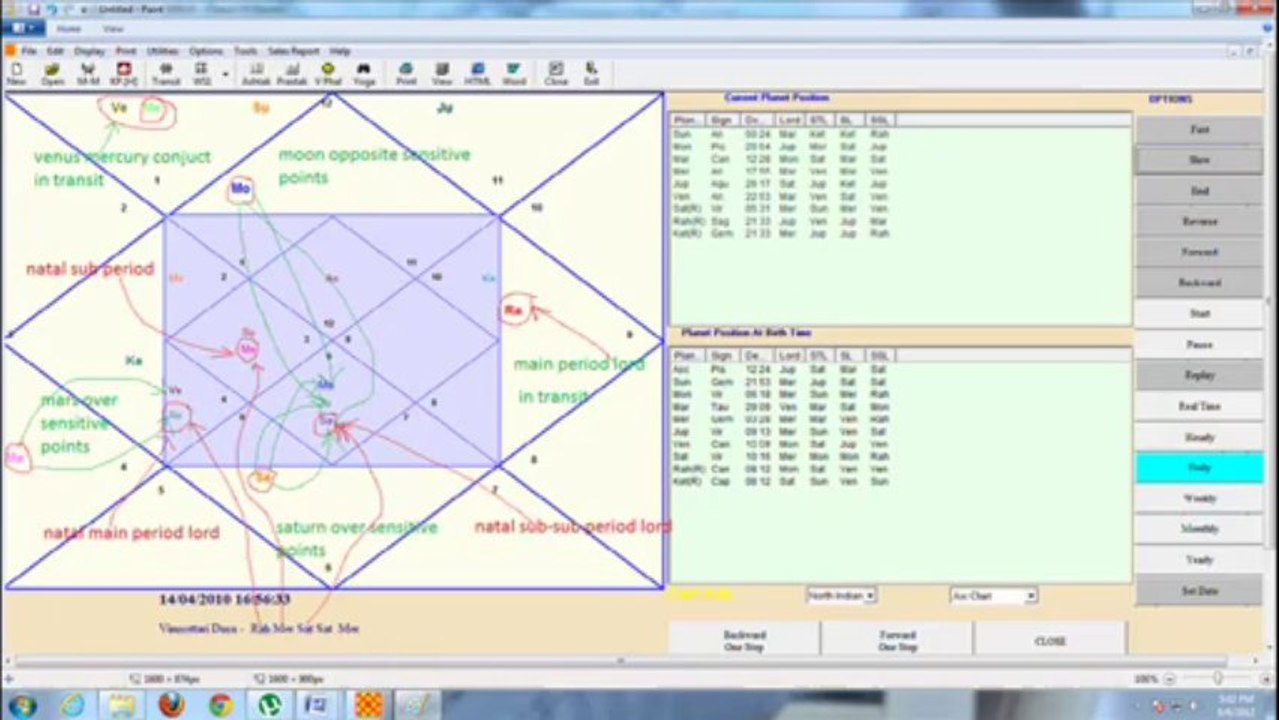Click the End button
Image resolution: width=1279 pixels, height=720 pixels.
point(1199,191)
